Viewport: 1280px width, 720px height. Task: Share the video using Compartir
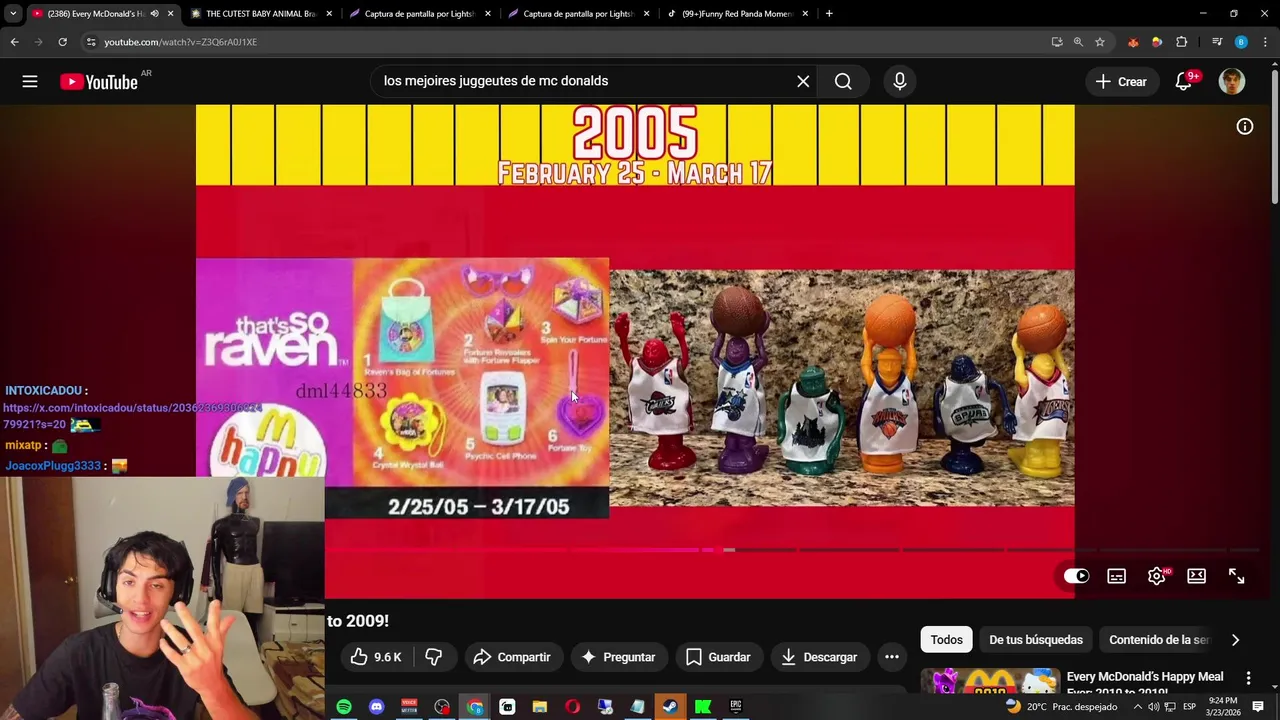pyautogui.click(x=512, y=657)
